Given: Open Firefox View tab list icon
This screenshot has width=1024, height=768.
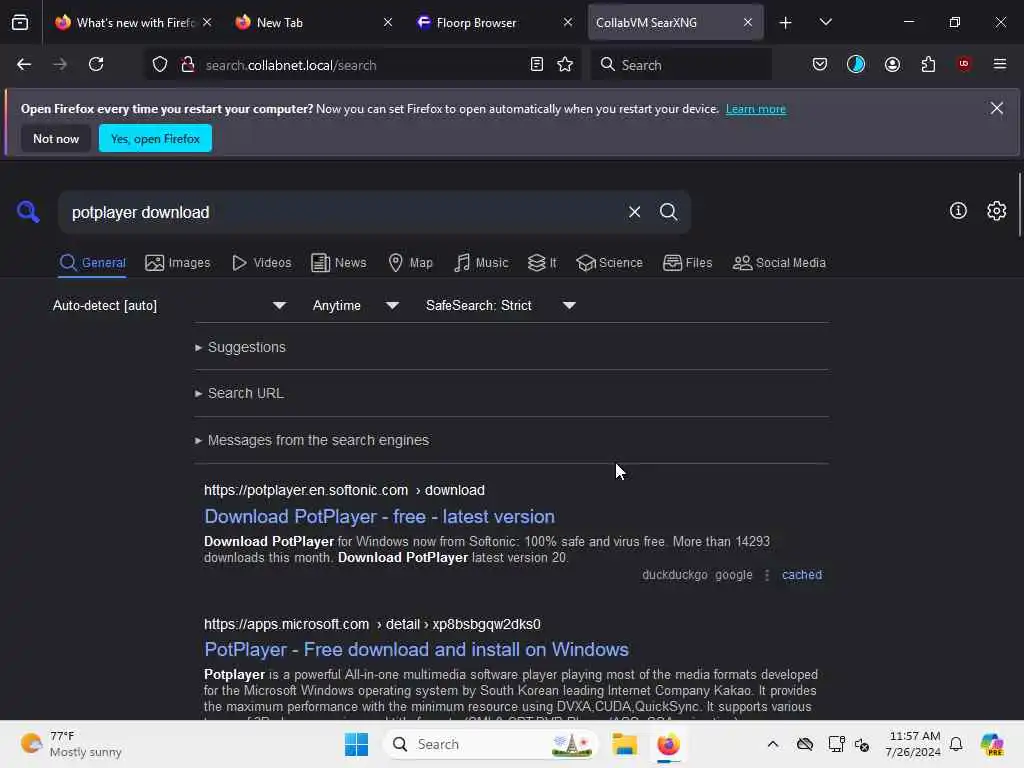Looking at the screenshot, I should 20,23.
